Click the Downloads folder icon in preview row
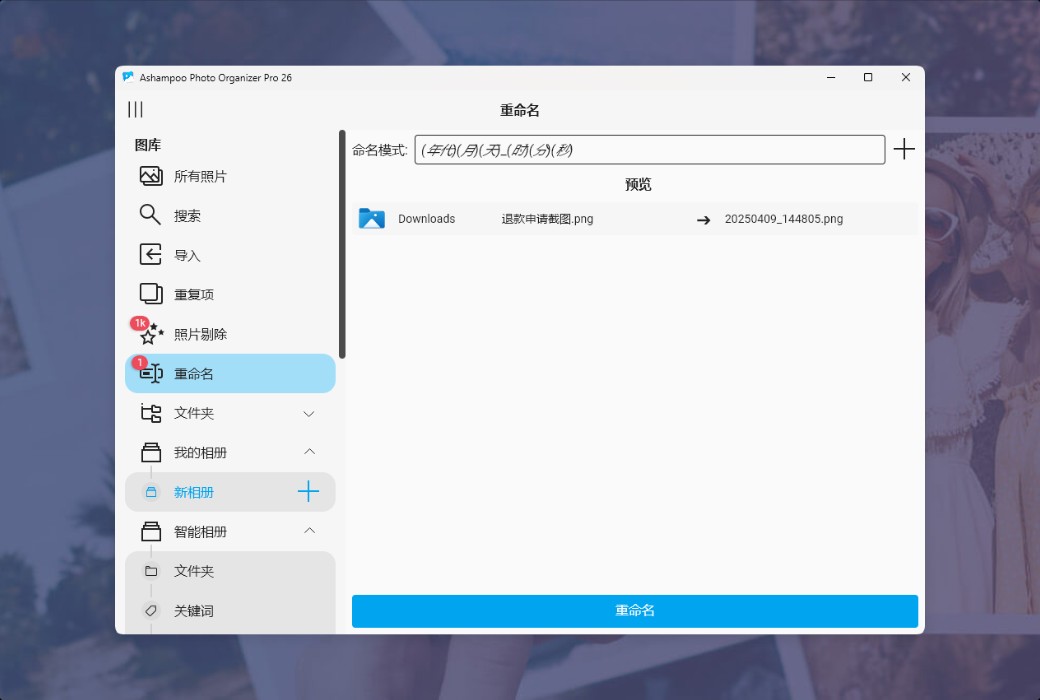 click(371, 218)
